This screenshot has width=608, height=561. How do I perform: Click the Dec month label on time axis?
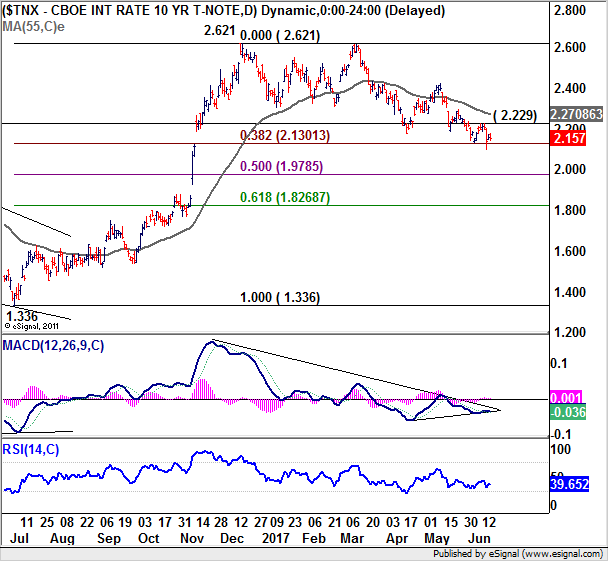(x=232, y=539)
